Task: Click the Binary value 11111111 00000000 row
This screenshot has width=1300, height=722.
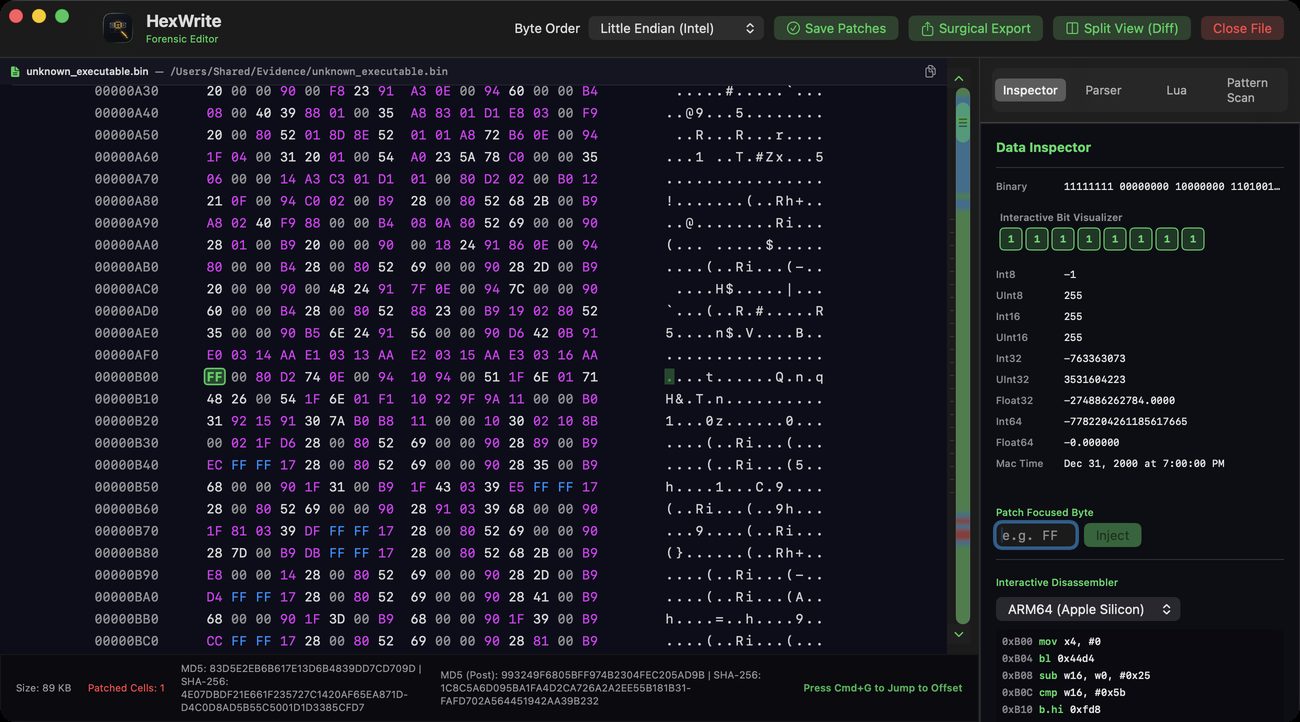Action: [1171, 187]
